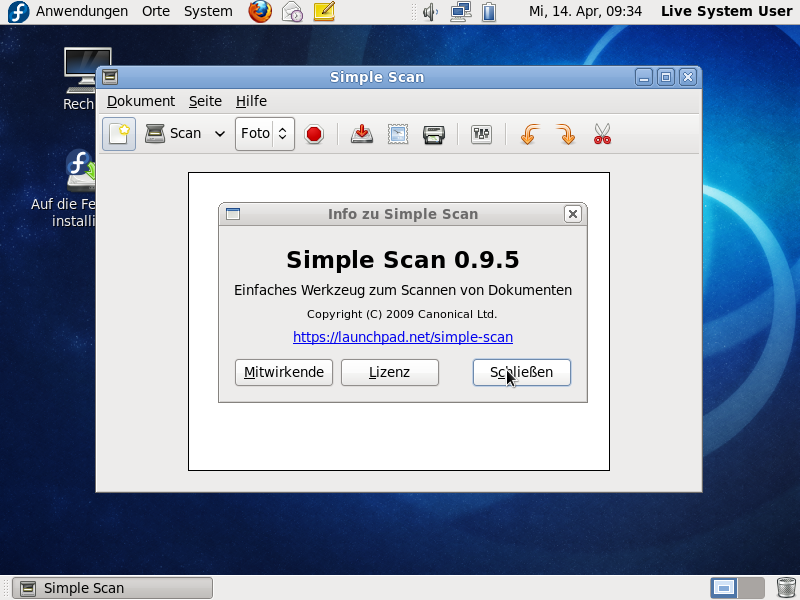The height and width of the screenshot is (600, 800).
Task: Open the mail client panel icon
Action: point(292,11)
